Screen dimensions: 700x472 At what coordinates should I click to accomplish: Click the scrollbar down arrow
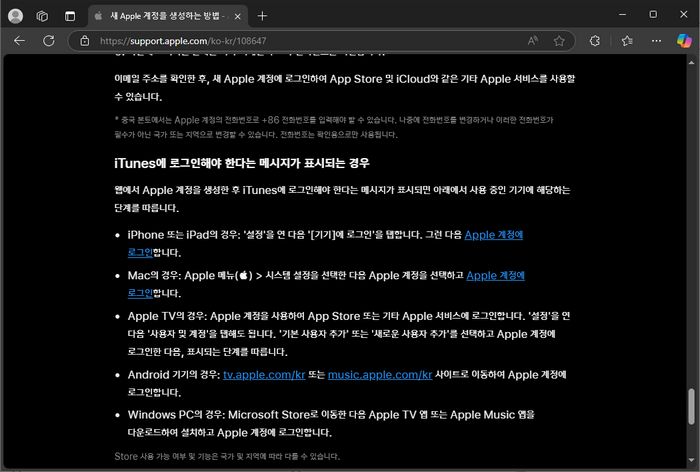click(692, 459)
